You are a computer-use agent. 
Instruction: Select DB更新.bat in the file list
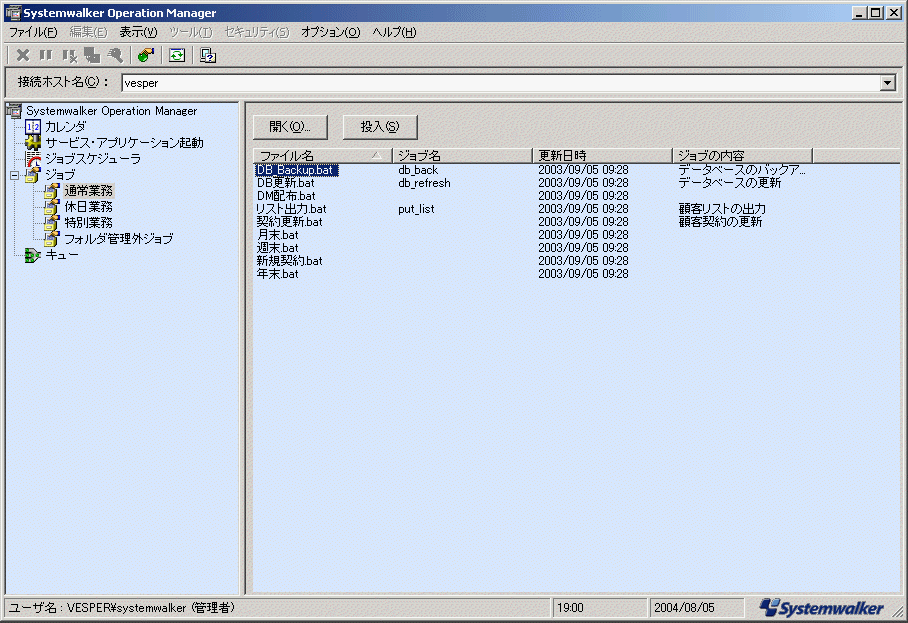pos(285,183)
